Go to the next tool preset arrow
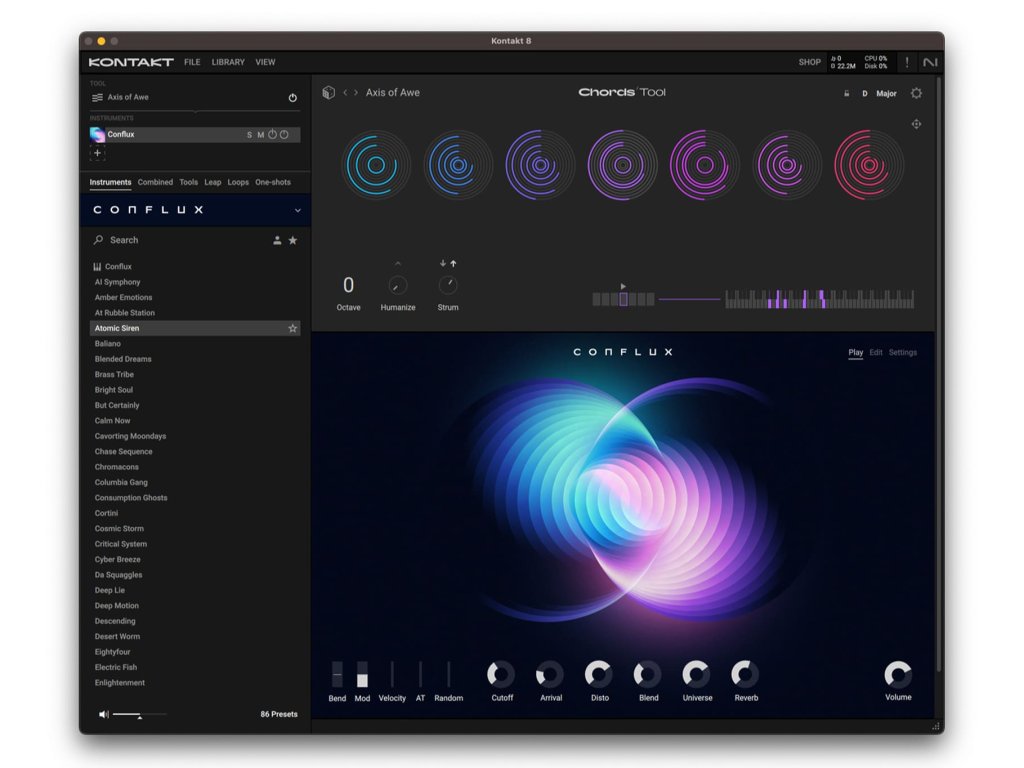Viewport: 1024px width, 768px height. 356,93
